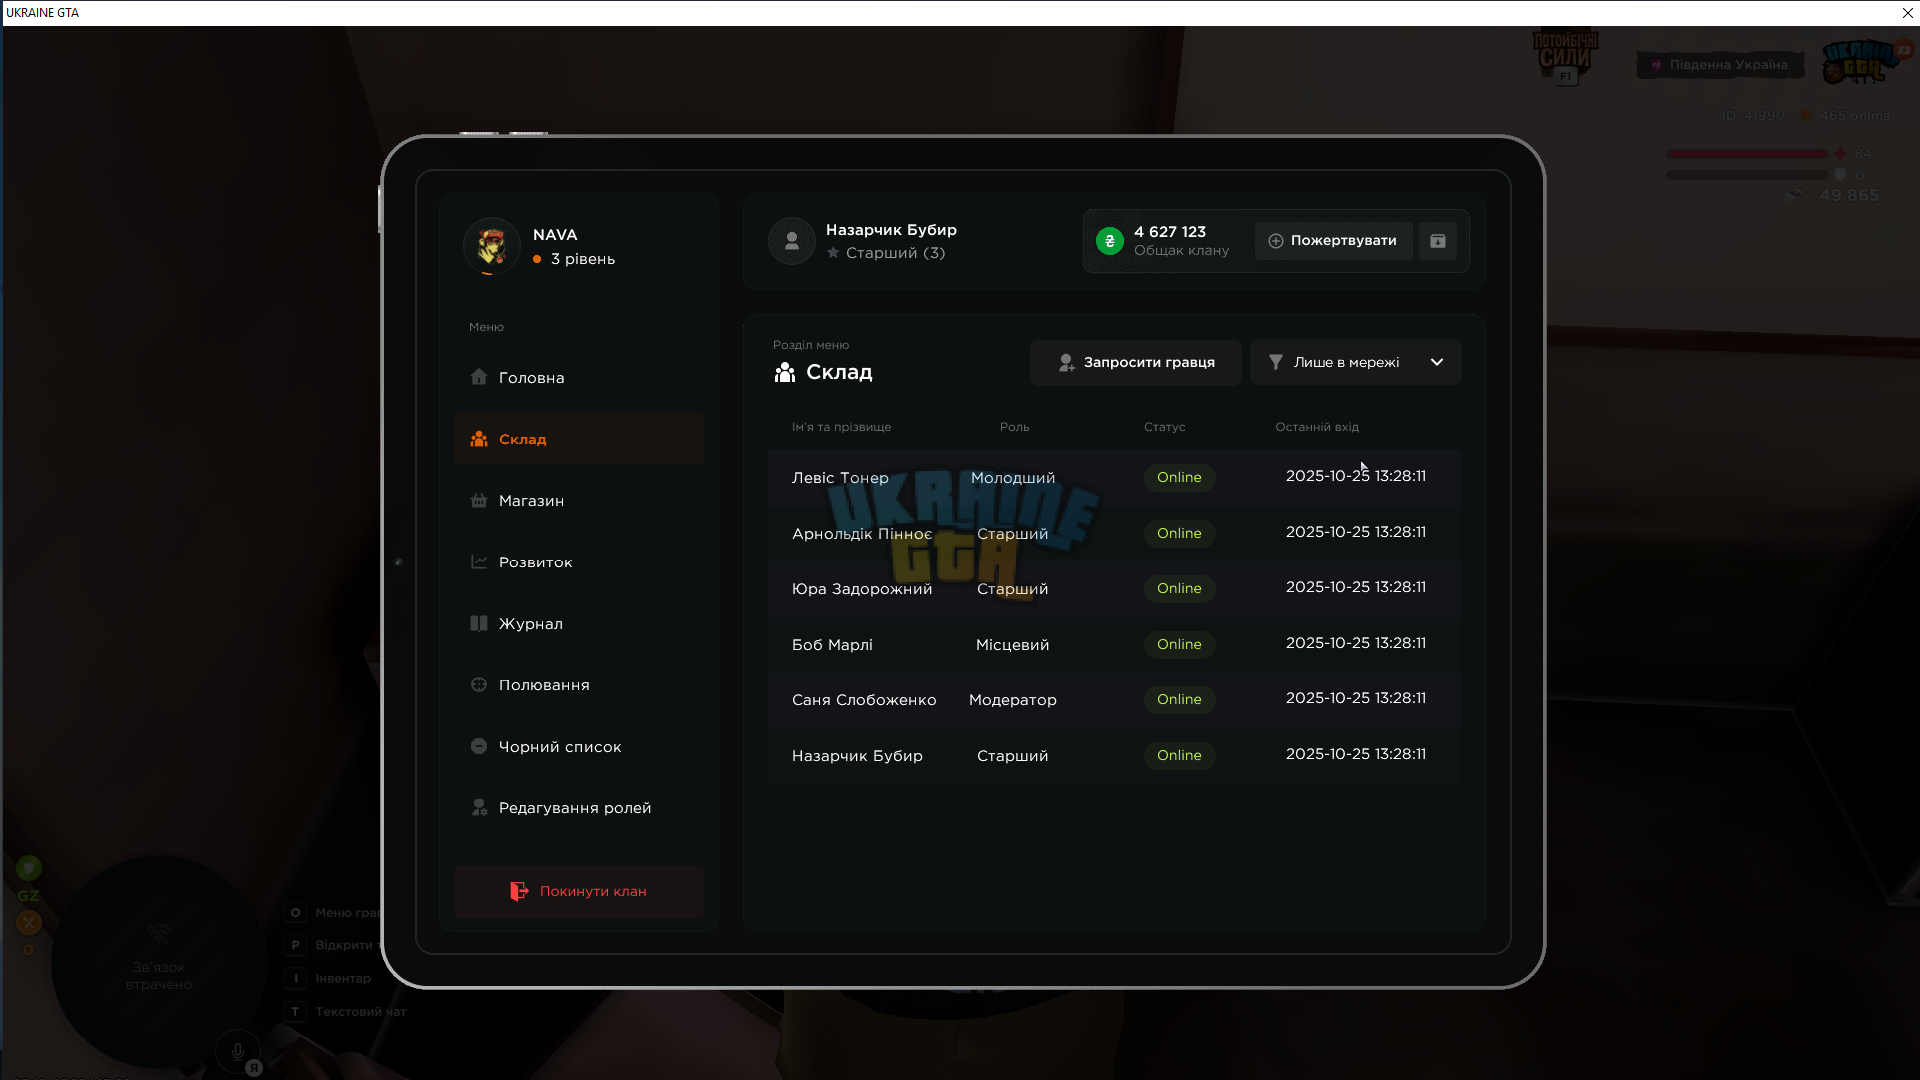Click the star icon beside Старший (3)
Viewport: 1920px width, 1080px height.
[833, 253]
